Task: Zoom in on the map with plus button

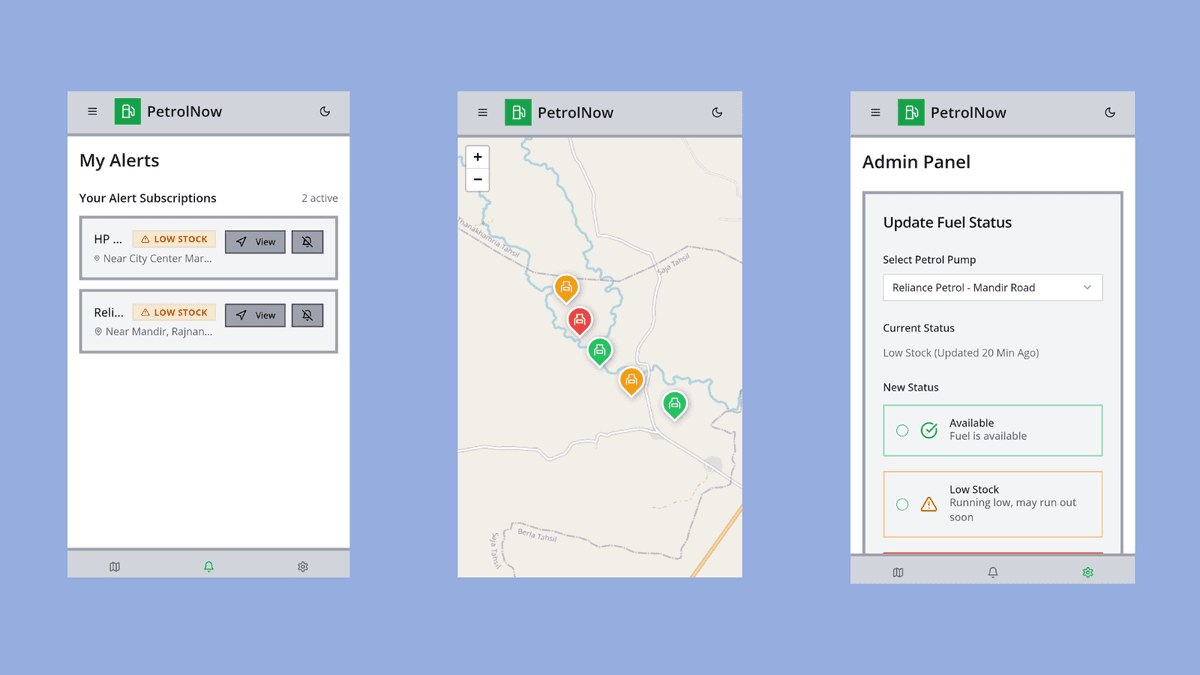Action: [x=477, y=157]
